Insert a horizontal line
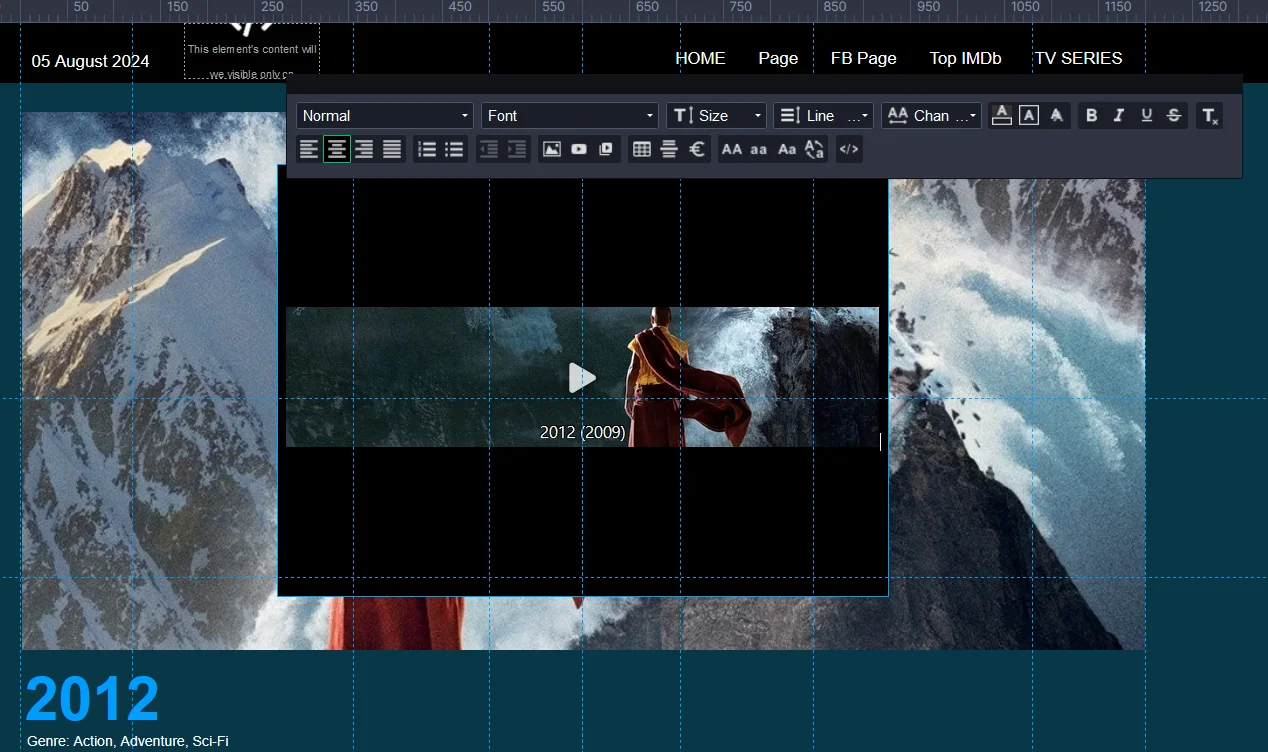Viewport: 1268px width, 752px height. (669, 150)
